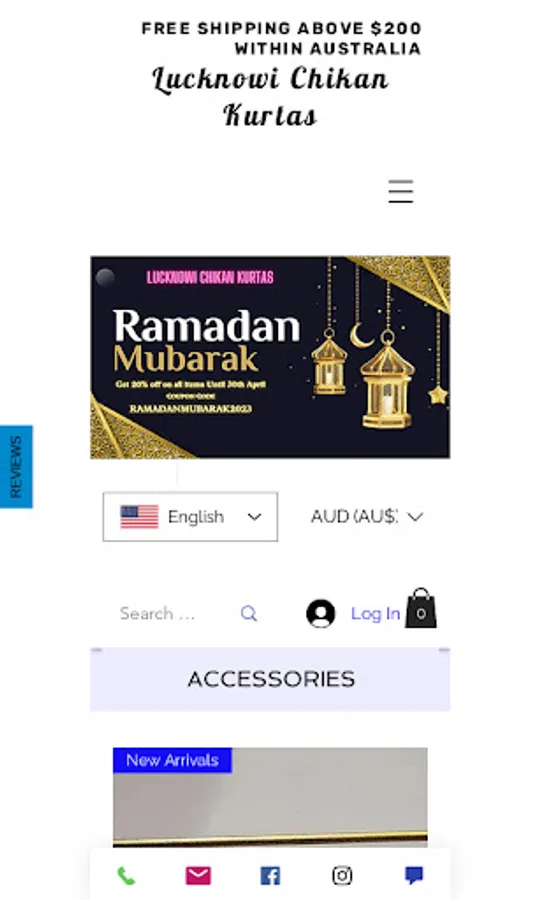Open the blue REVIEWS side tab
Image resolution: width=540 pixels, height=900 pixels.
tap(16, 467)
